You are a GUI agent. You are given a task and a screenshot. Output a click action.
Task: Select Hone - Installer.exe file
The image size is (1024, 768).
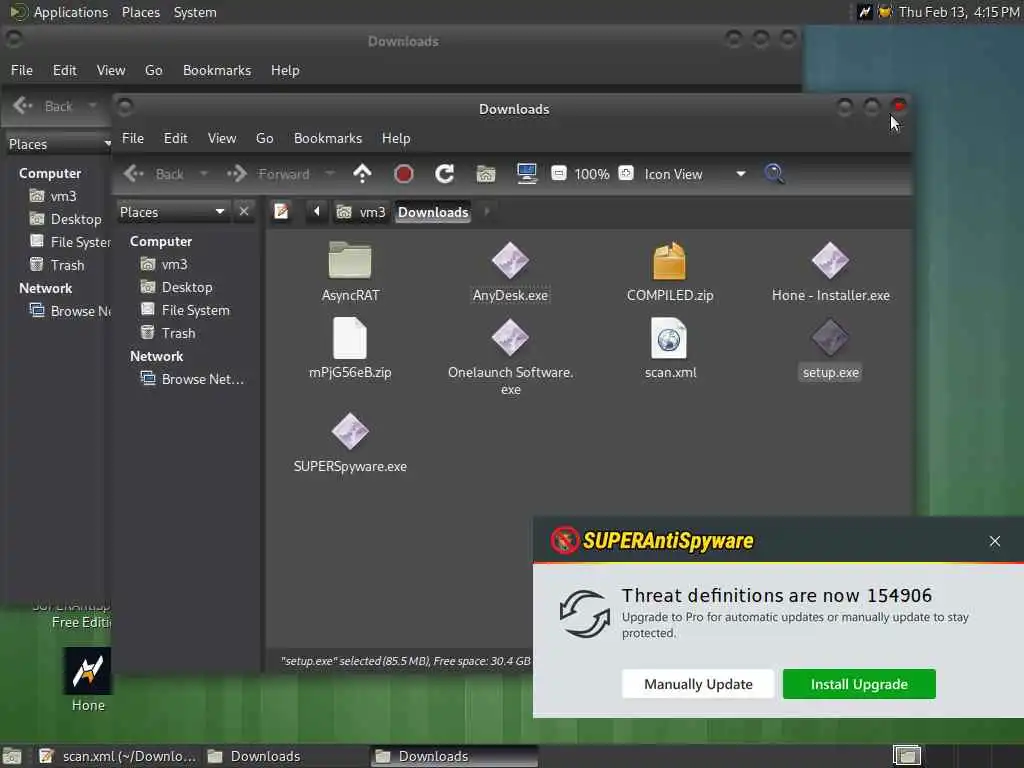[x=830, y=272]
